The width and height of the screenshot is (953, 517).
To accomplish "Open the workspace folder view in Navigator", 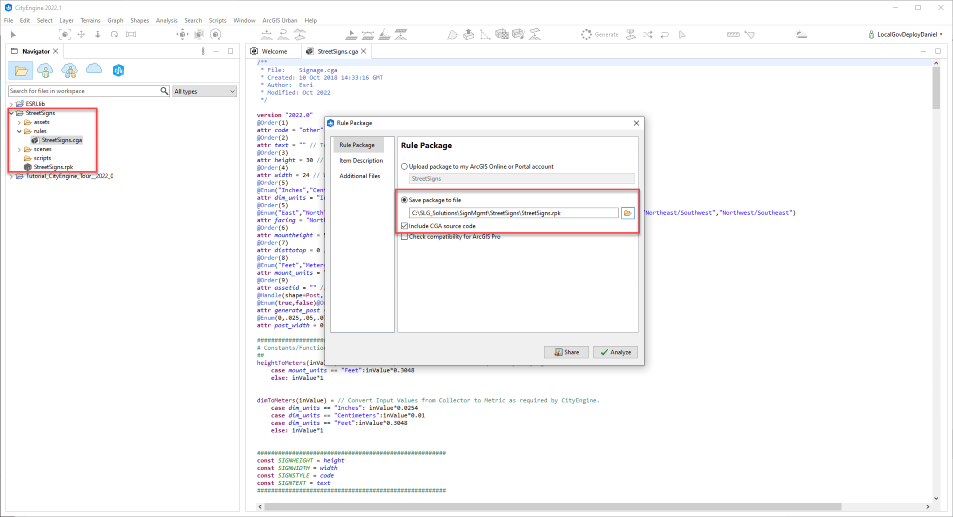I will pyautogui.click(x=21, y=70).
